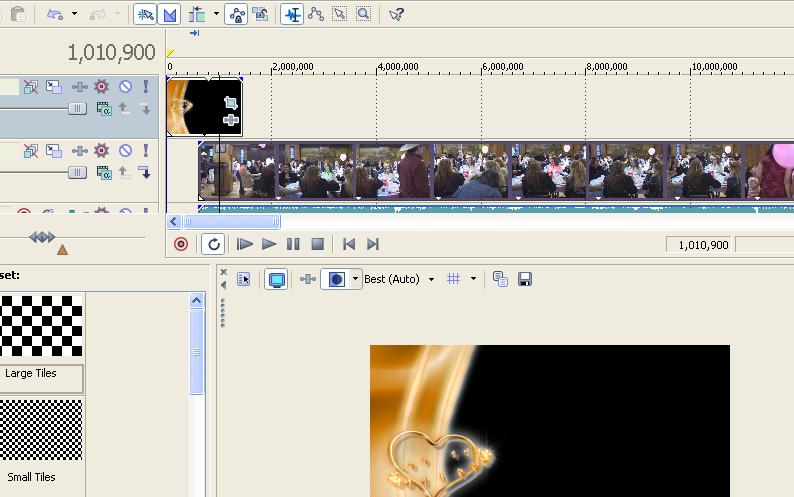Open Automation Settings gear on first track
794x497 pixels.
tap(101, 87)
